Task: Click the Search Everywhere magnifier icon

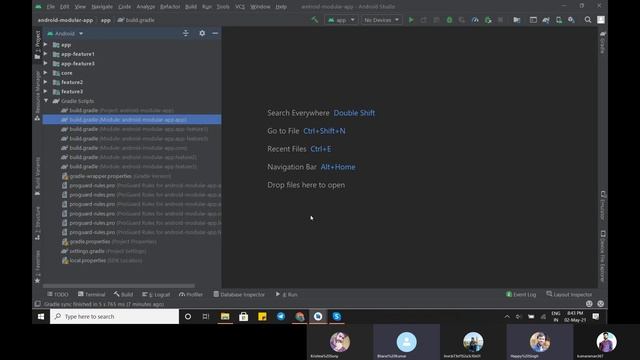Action: coord(588,20)
